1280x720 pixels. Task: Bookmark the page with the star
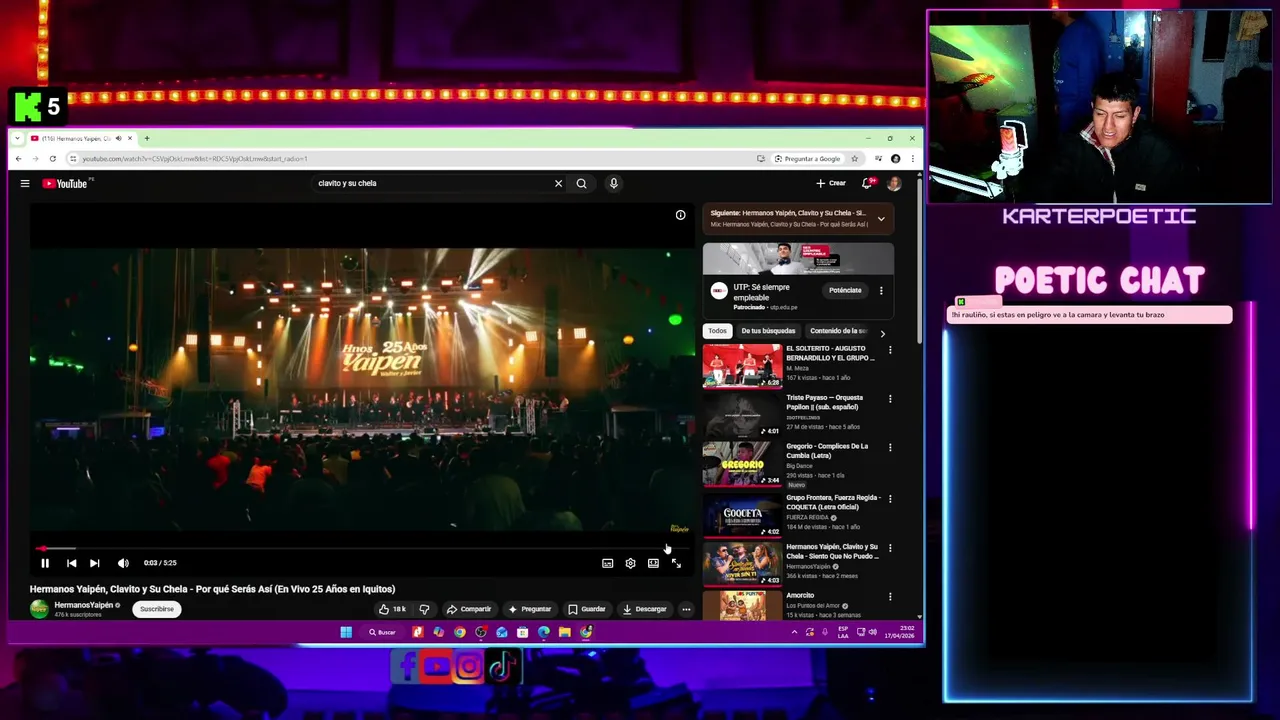coord(854,159)
